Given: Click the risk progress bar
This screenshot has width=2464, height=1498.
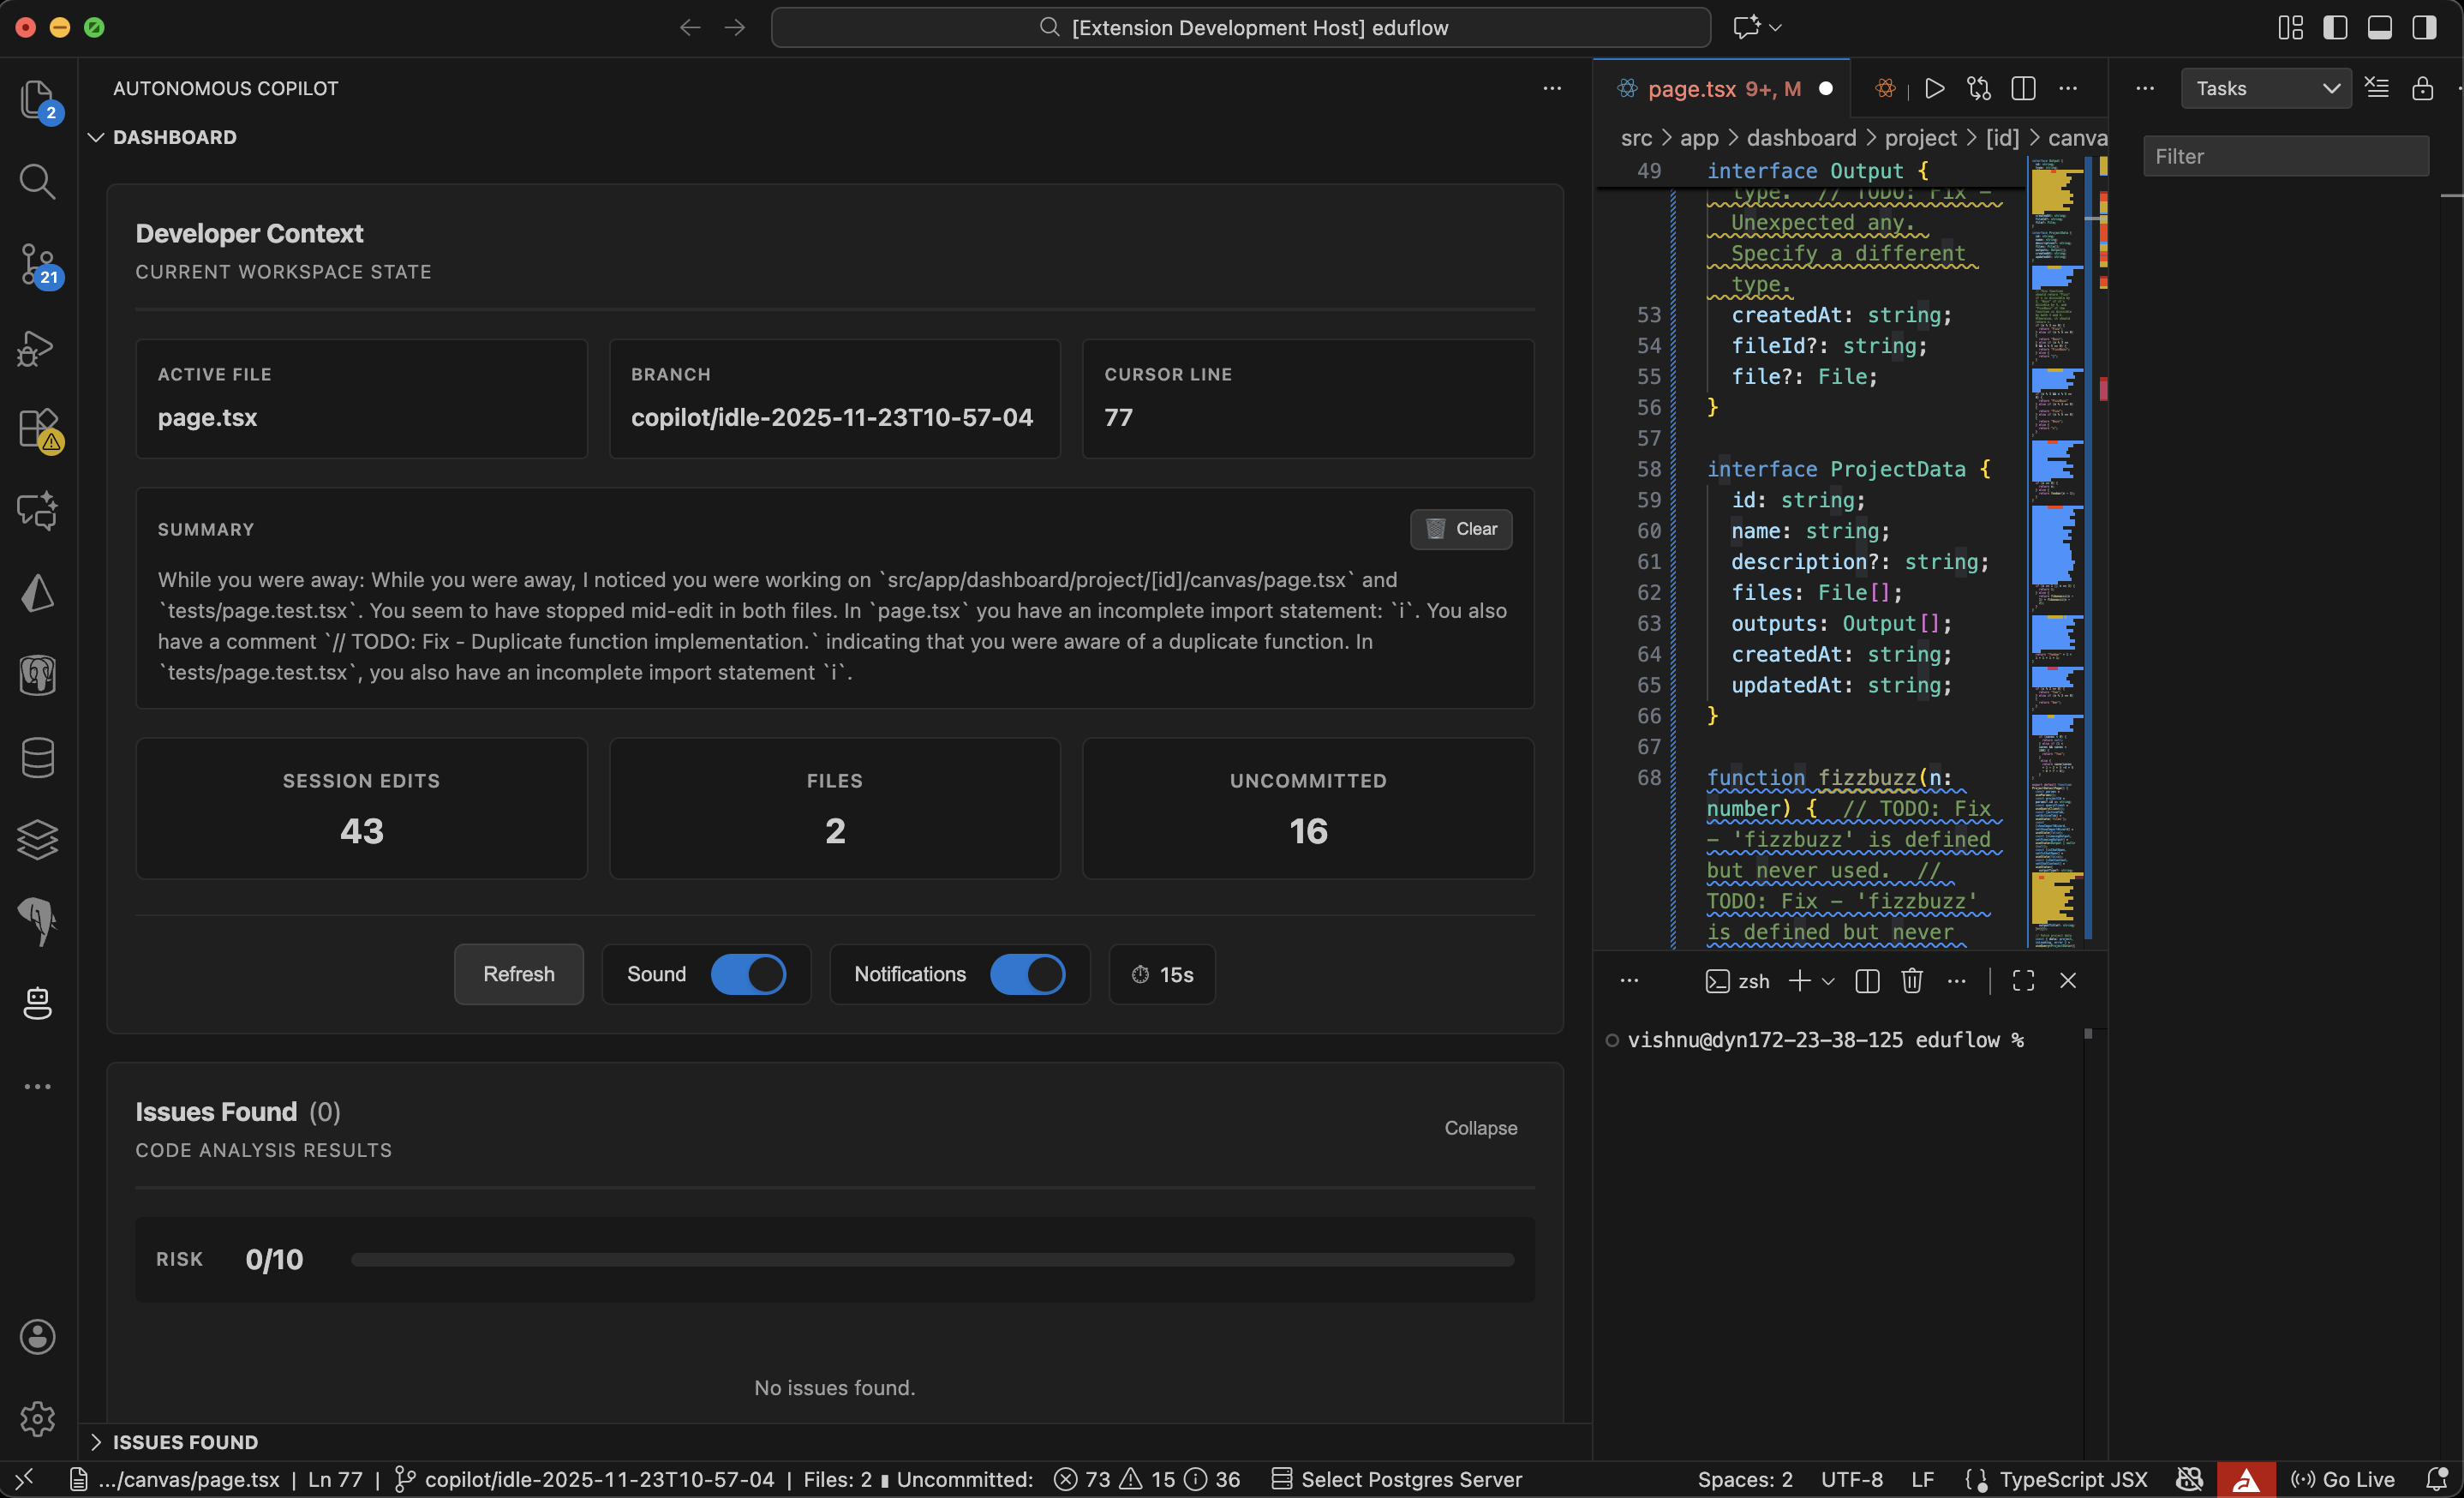Looking at the screenshot, I should click(x=932, y=1260).
